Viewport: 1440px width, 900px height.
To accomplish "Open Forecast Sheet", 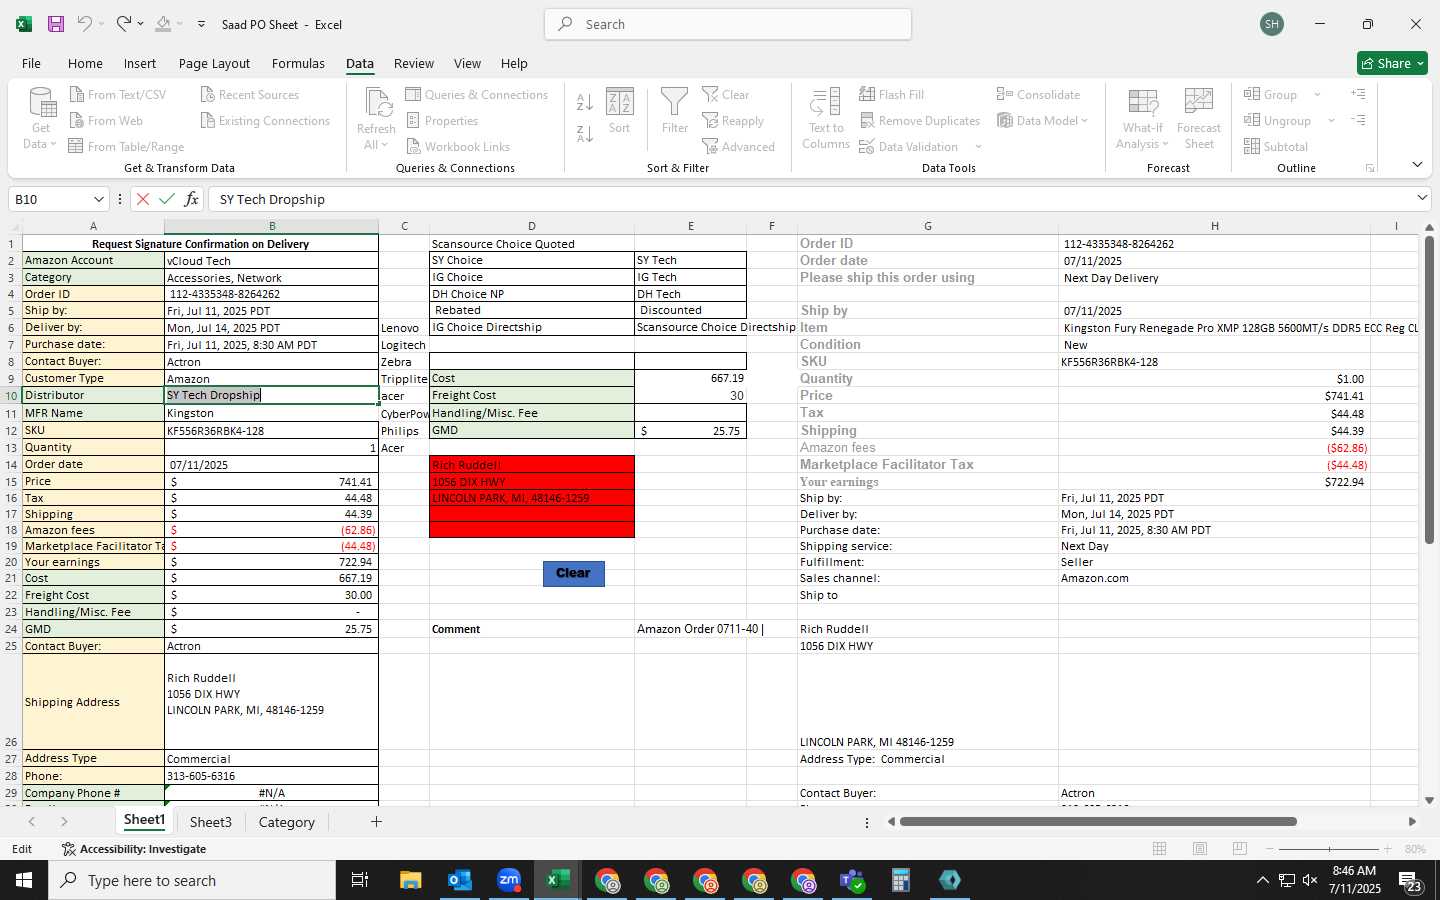I will 1199,118.
